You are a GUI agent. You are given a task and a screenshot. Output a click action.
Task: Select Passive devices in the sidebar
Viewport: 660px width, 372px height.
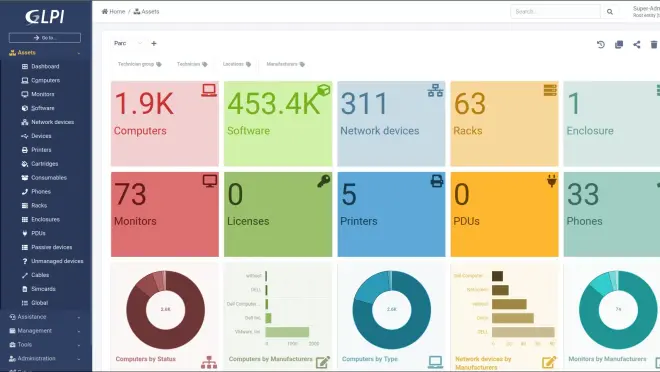(47, 247)
